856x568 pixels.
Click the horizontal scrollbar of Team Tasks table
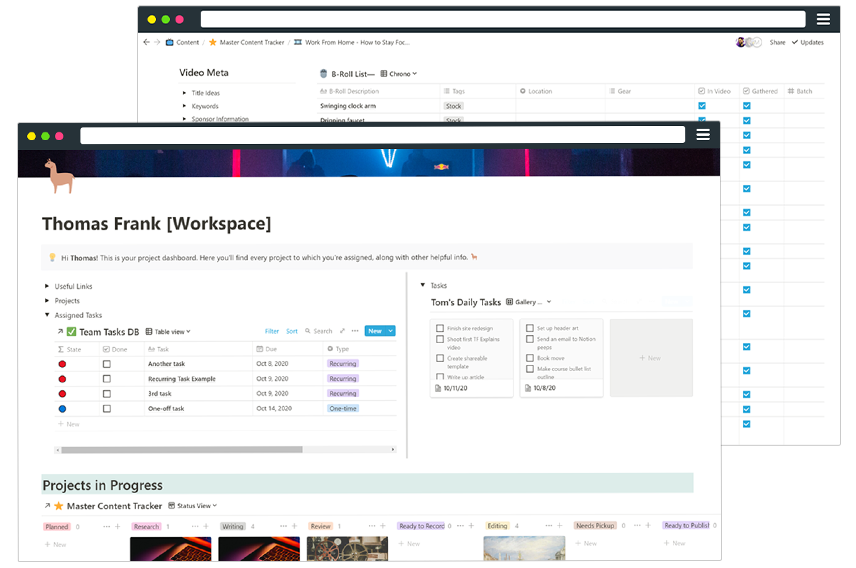[x=182, y=449]
